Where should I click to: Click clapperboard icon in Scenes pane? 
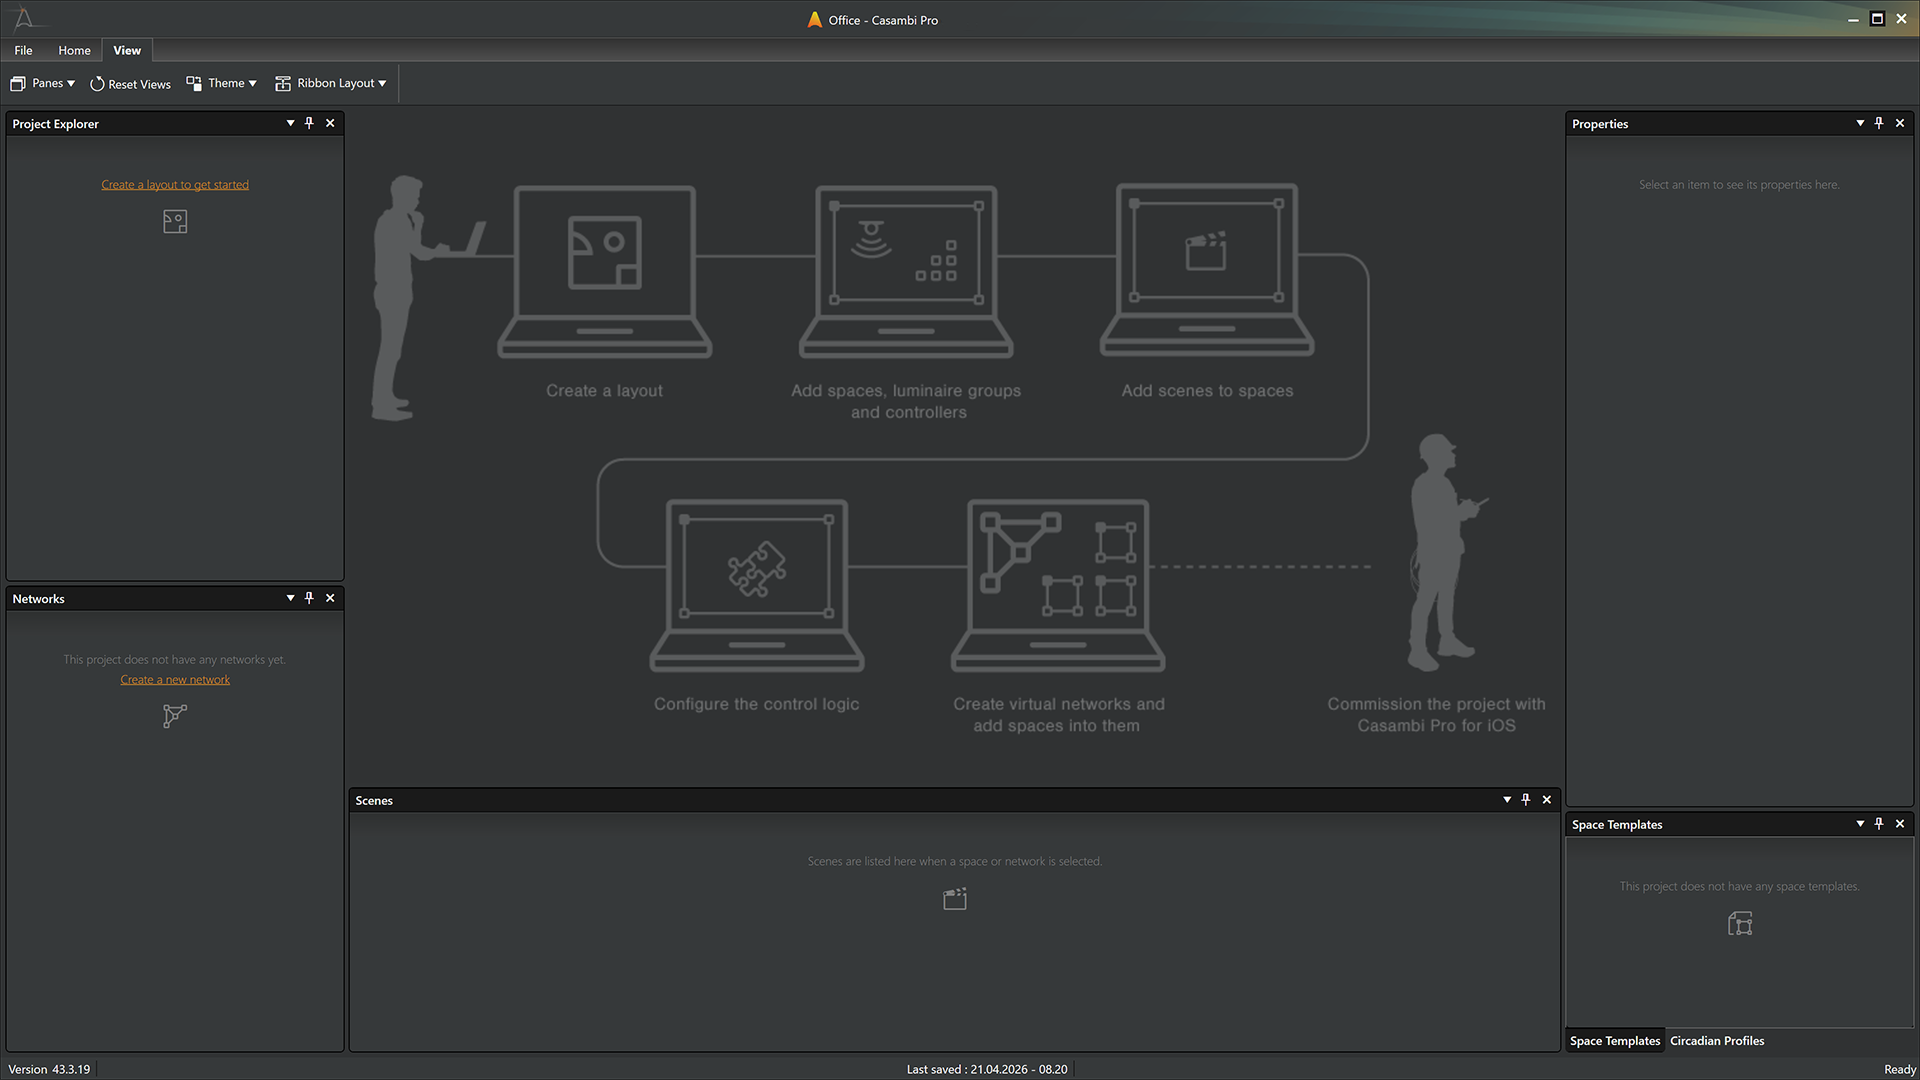click(955, 899)
